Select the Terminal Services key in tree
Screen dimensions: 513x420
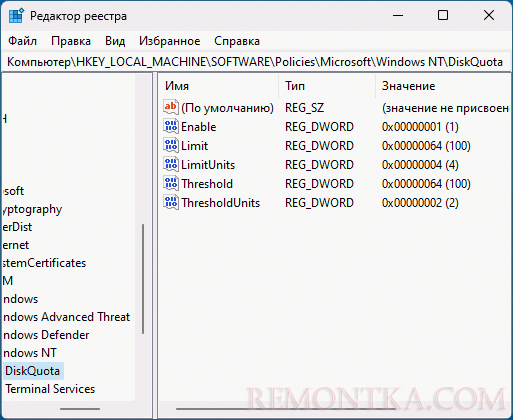50,389
